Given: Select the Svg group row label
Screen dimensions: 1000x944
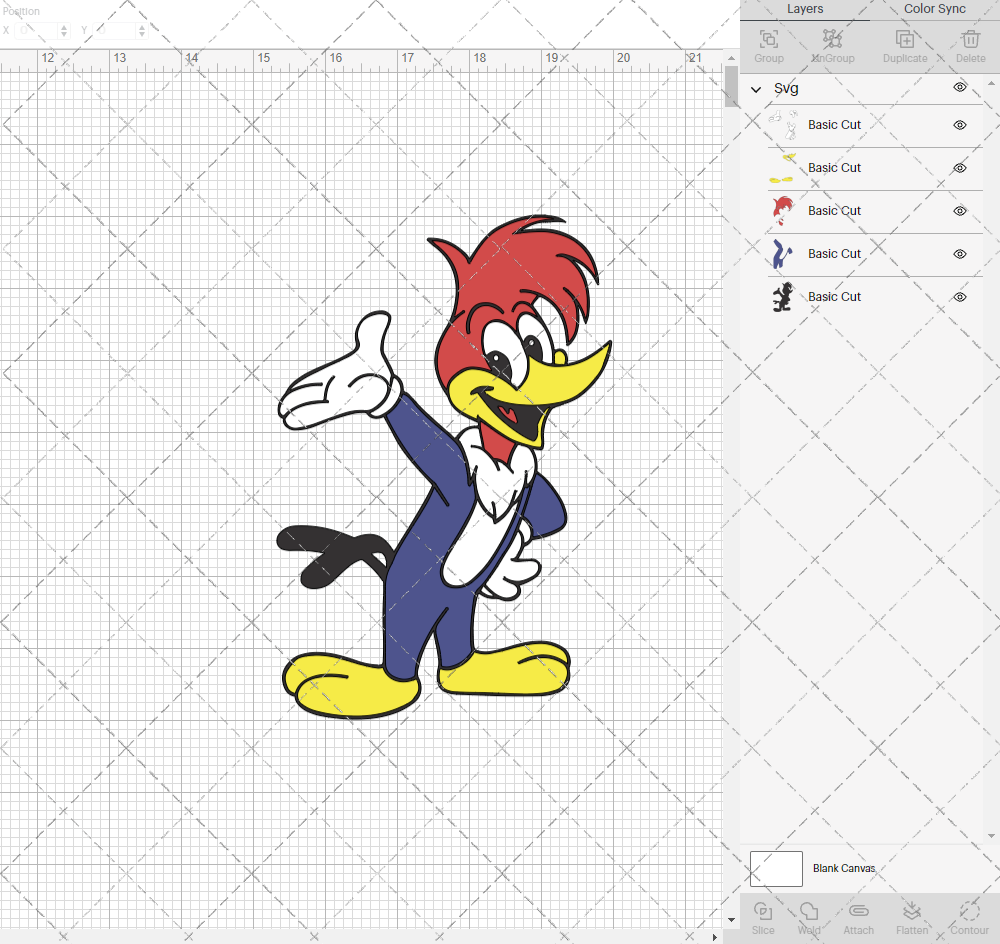Looking at the screenshot, I should (x=786, y=89).
